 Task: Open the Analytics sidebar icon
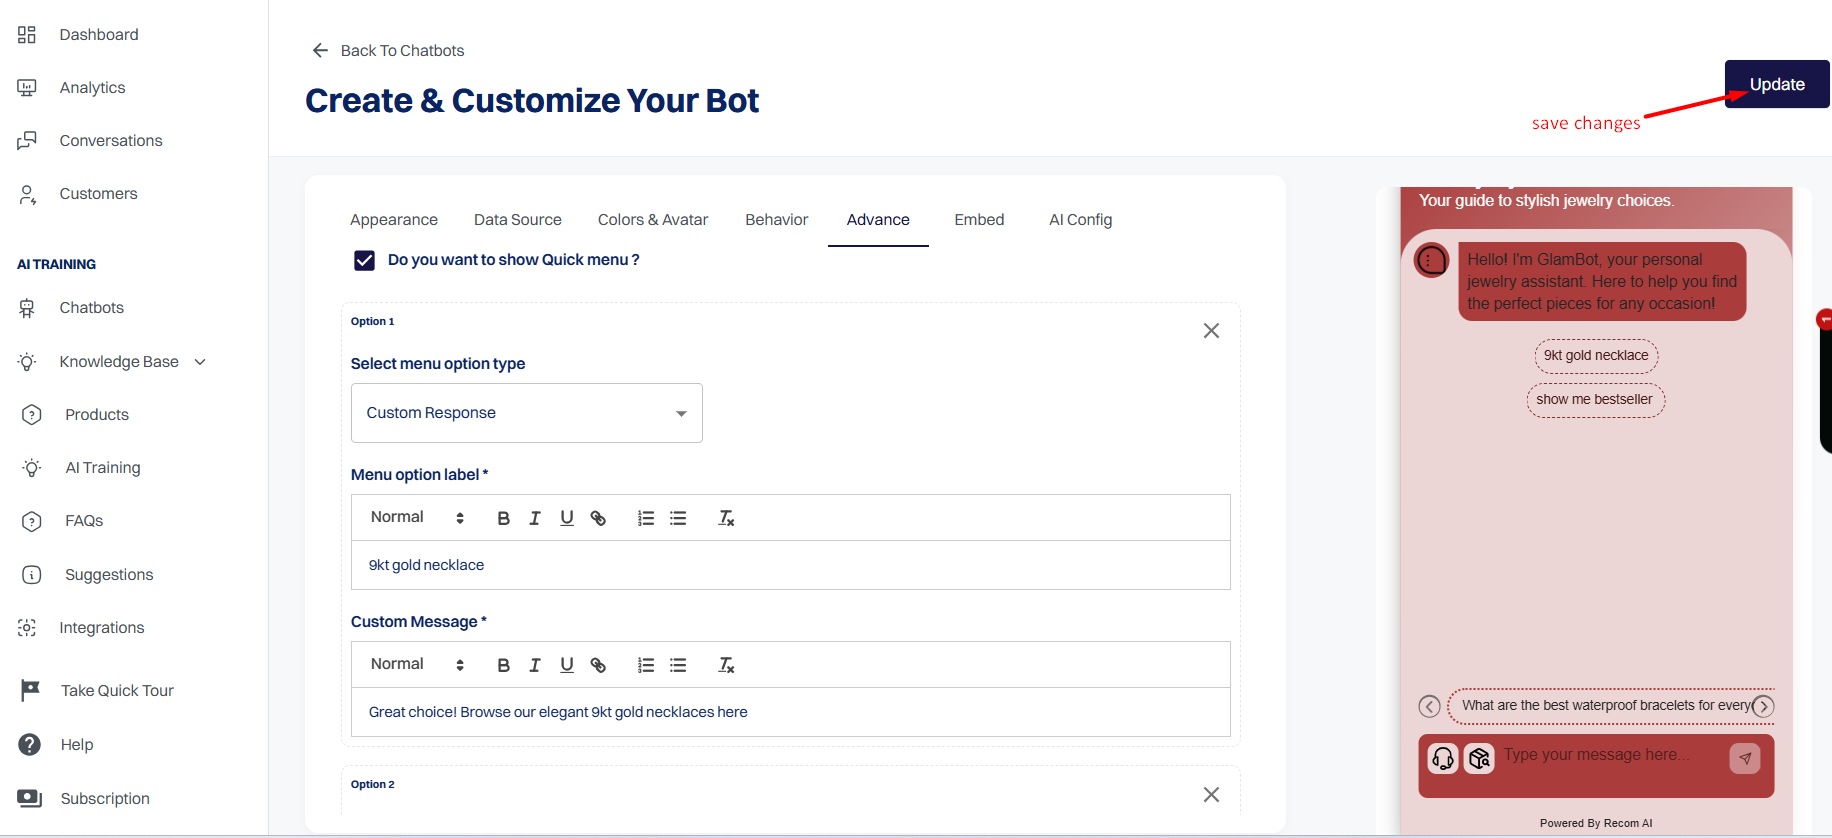coord(27,88)
